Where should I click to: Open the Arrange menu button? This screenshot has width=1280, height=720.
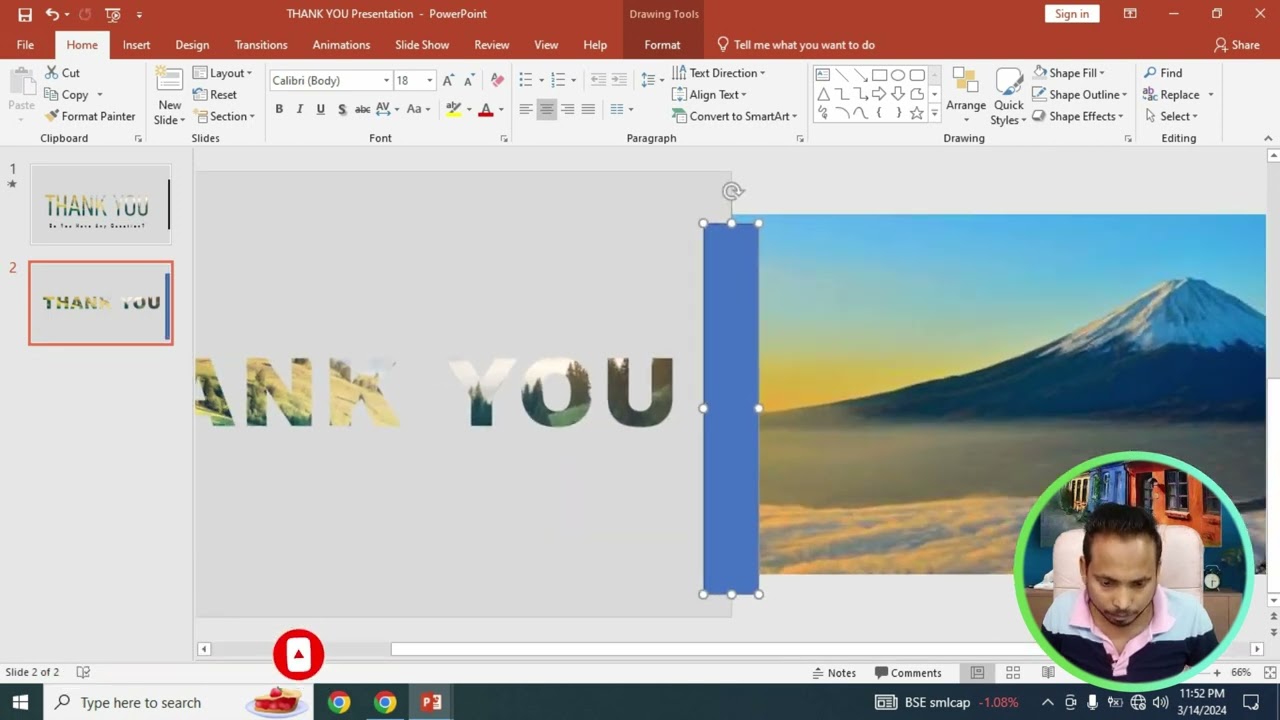966,95
